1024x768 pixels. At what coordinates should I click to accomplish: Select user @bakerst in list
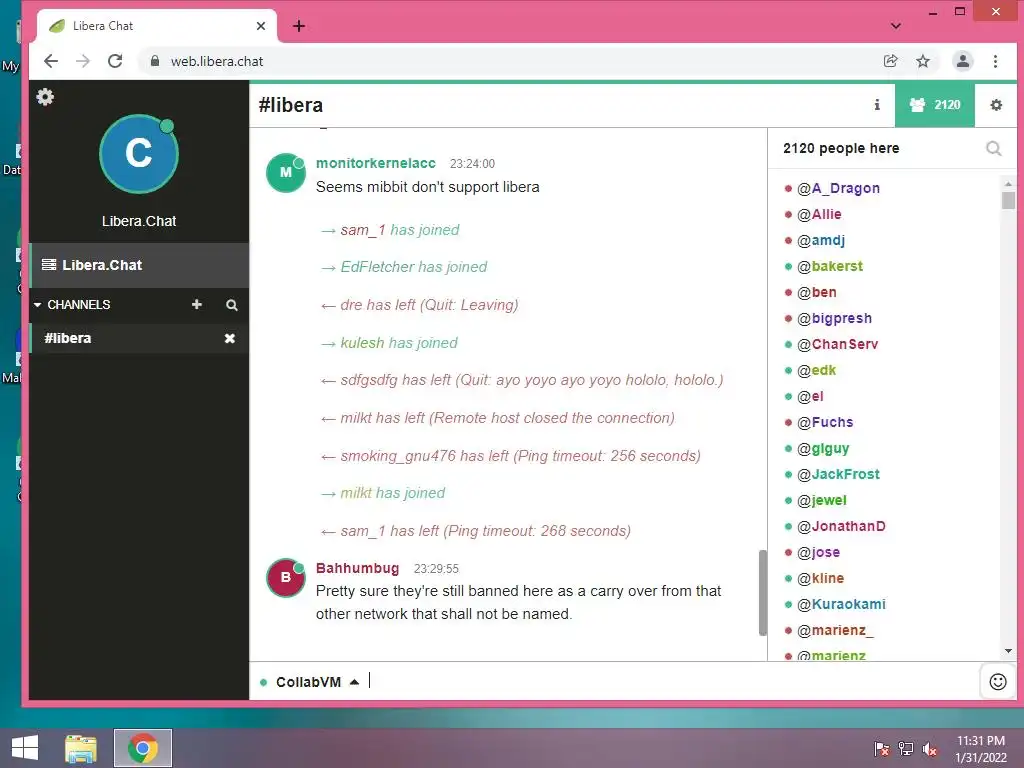point(830,266)
